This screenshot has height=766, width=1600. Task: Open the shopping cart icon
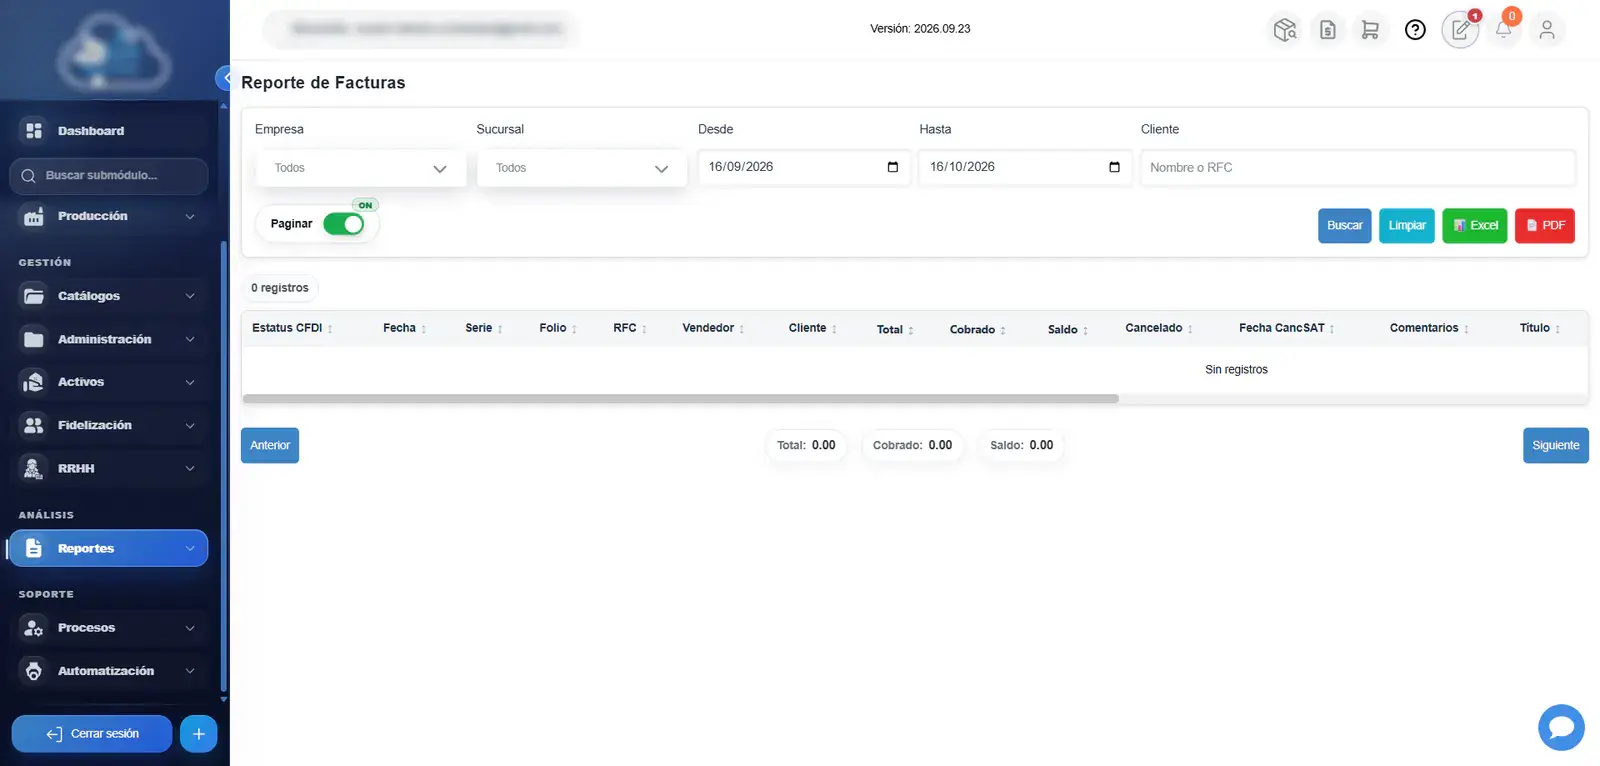[1370, 30]
